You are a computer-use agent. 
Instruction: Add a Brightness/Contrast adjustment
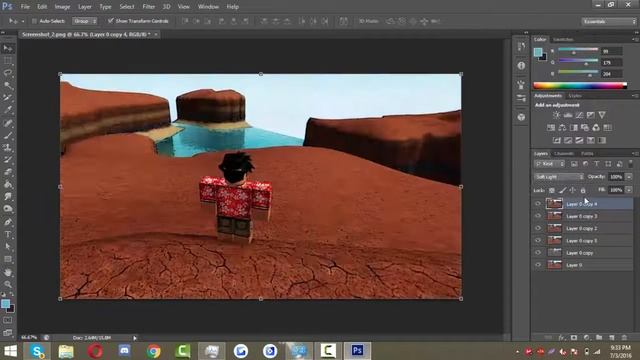tap(556, 115)
